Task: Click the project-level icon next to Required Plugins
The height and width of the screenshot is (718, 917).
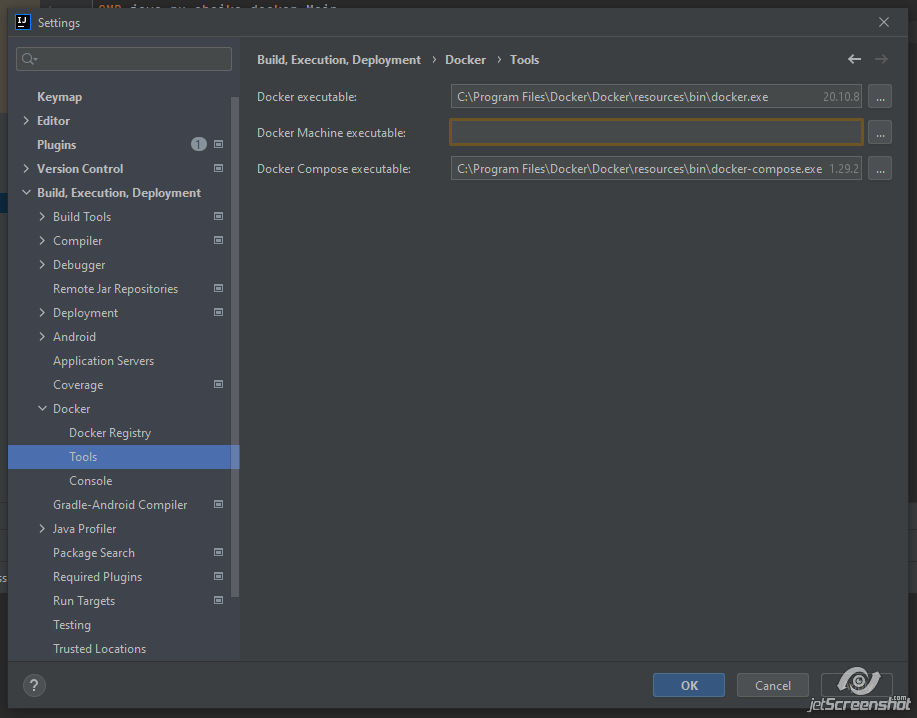Action: pos(218,576)
